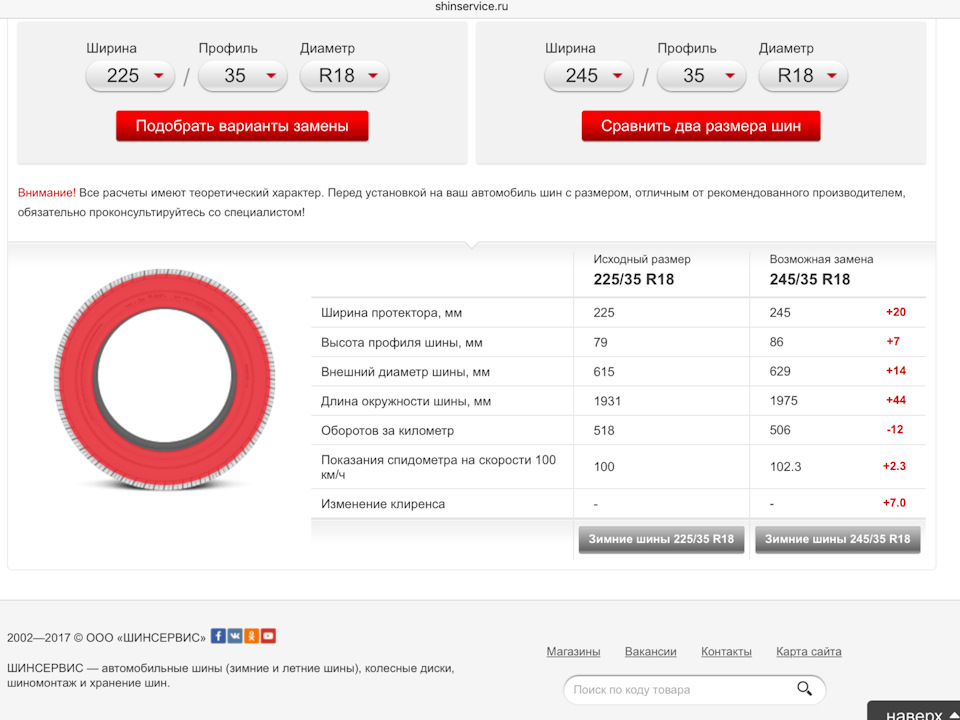Click the +44 circumference difference value
960x720 pixels.
tap(896, 400)
